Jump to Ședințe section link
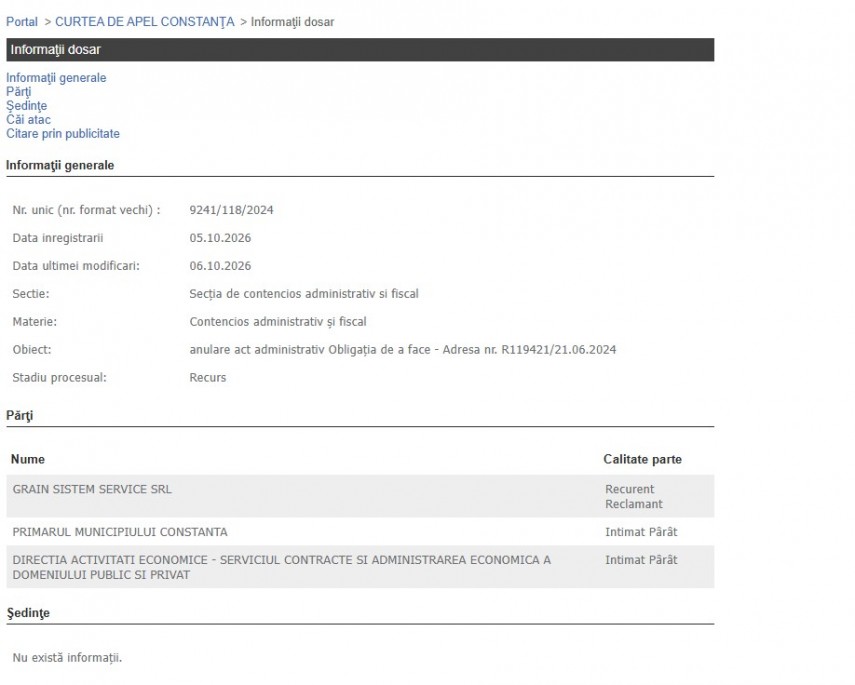This screenshot has height=685, width=855. 27,106
